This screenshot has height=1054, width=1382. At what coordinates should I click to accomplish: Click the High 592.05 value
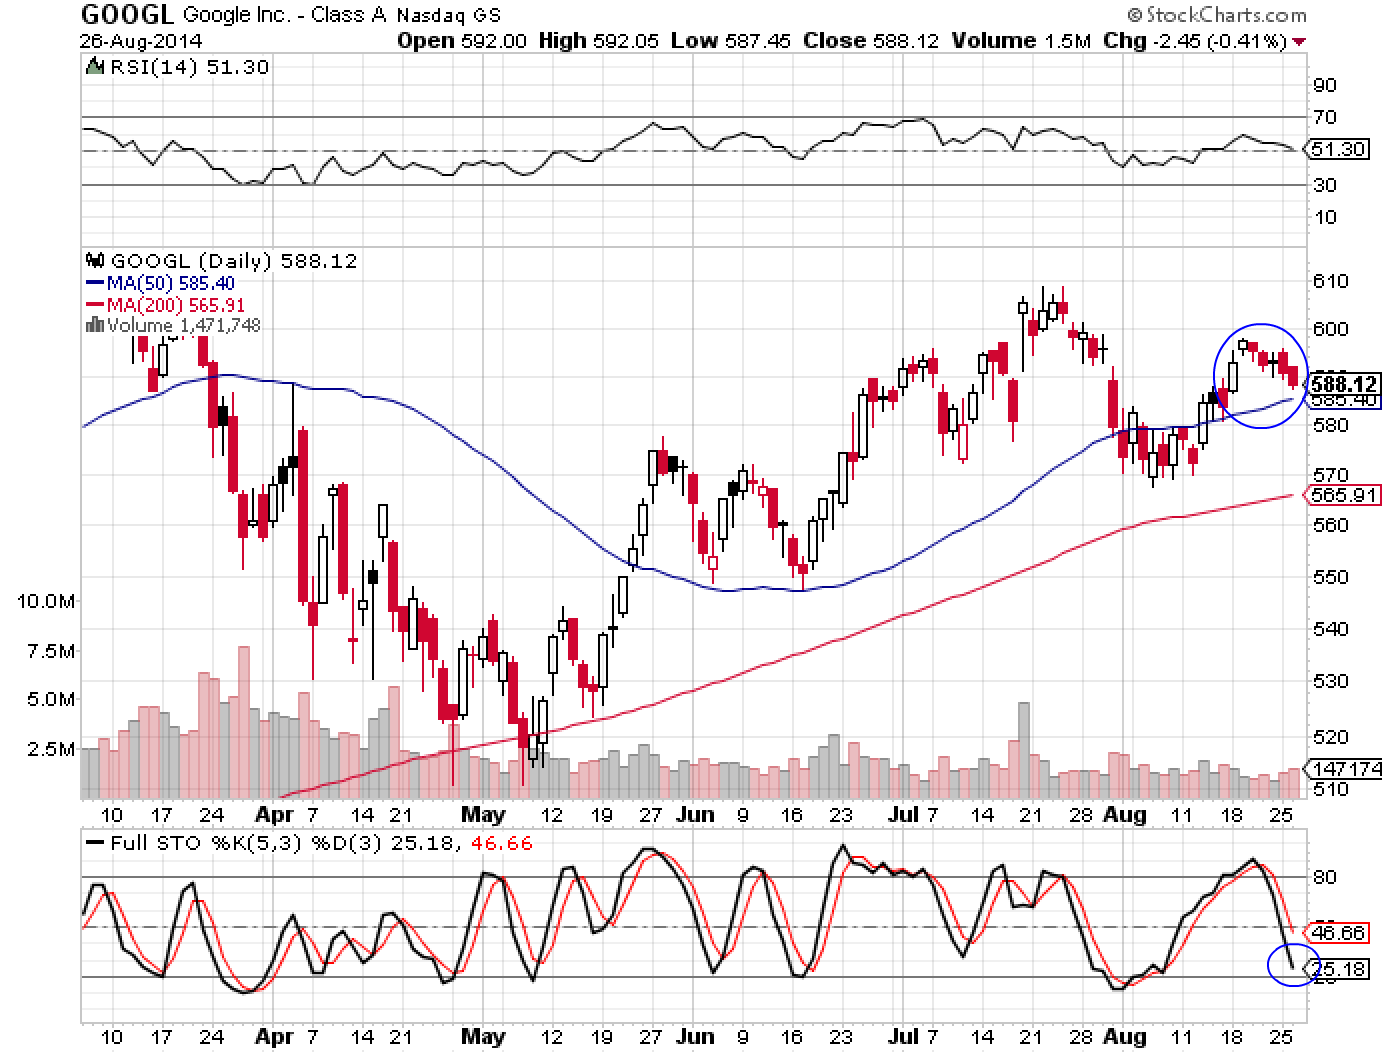pyautogui.click(x=600, y=41)
